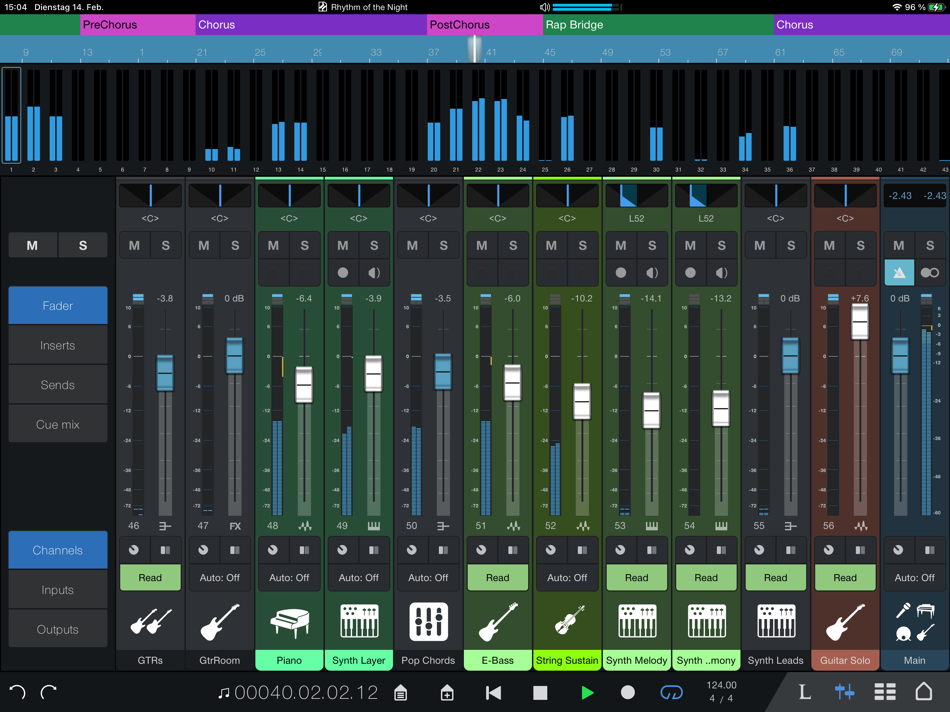The width and height of the screenshot is (950, 712).
Task: Open the marker list icon in bottom toolbar
Action: (x=399, y=691)
